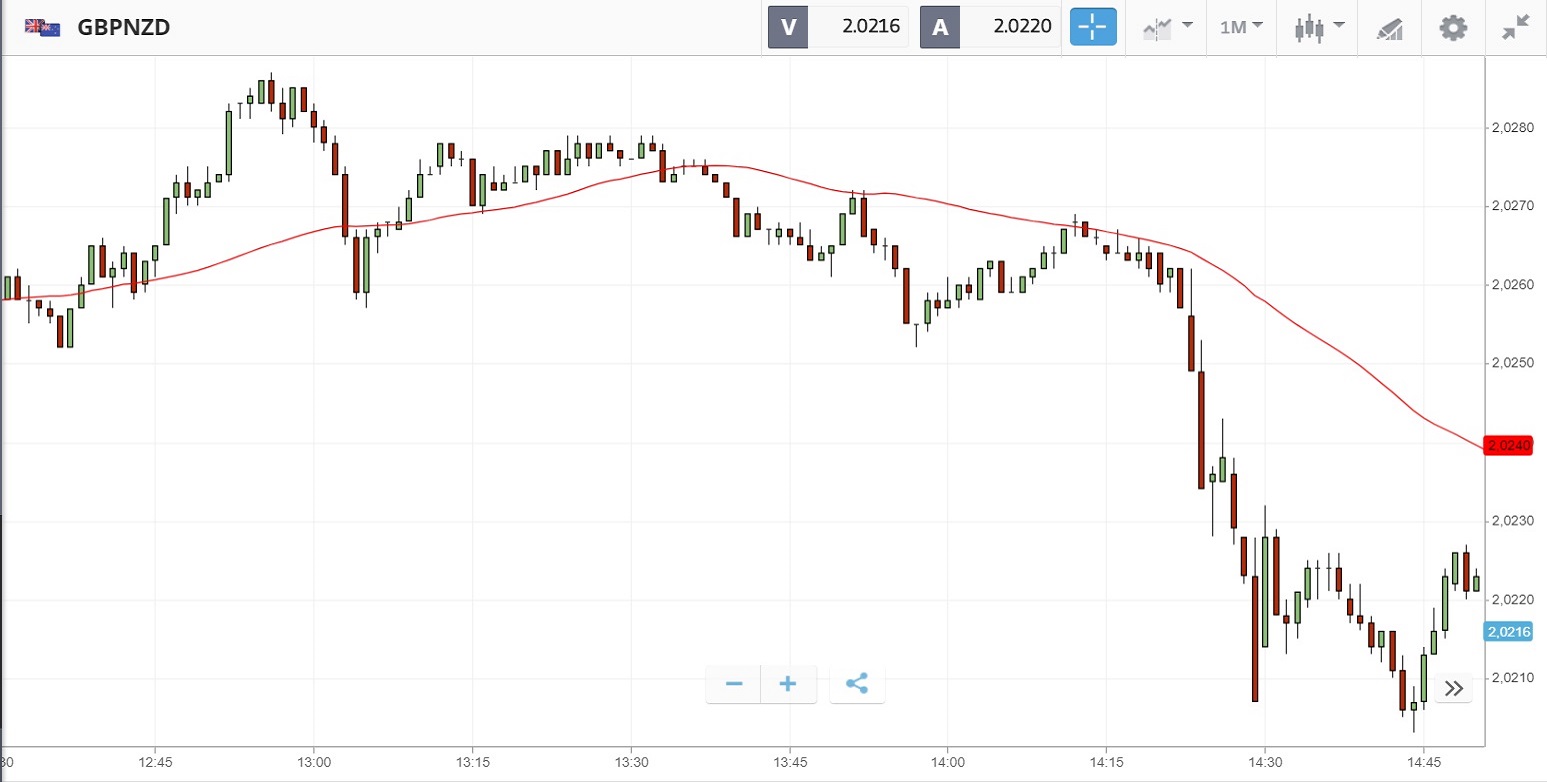The width and height of the screenshot is (1547, 782).
Task: Open the 1M timeframe dropdown
Action: tap(1241, 27)
